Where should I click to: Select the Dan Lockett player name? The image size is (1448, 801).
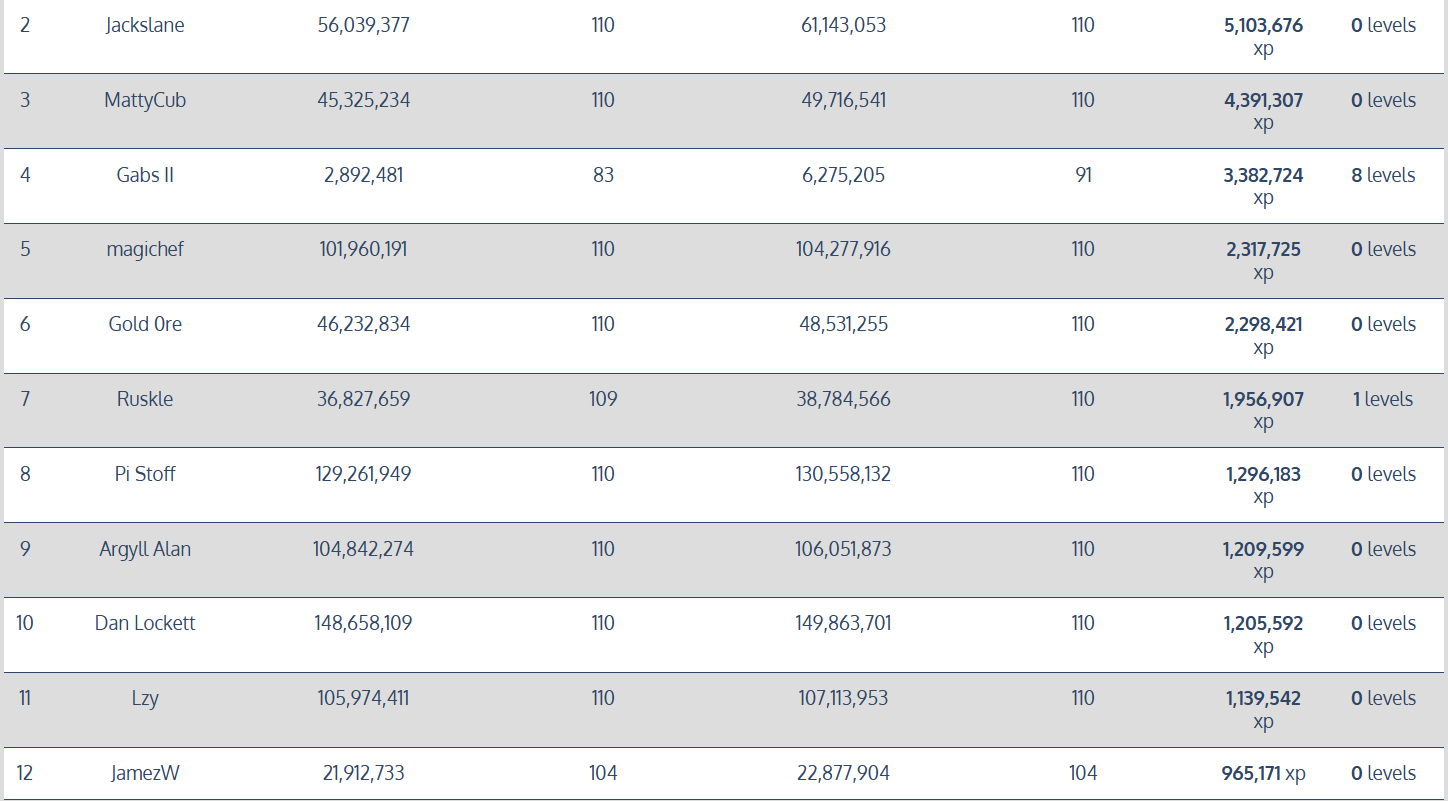pos(145,623)
